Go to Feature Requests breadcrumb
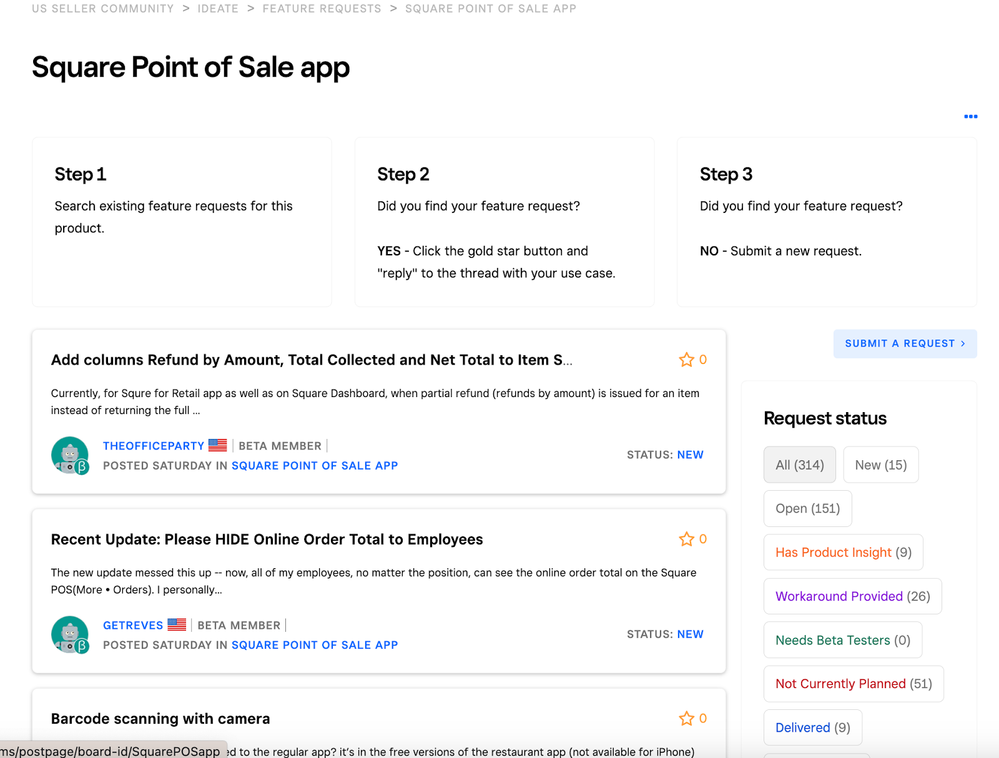The height and width of the screenshot is (758, 999). click(x=321, y=8)
